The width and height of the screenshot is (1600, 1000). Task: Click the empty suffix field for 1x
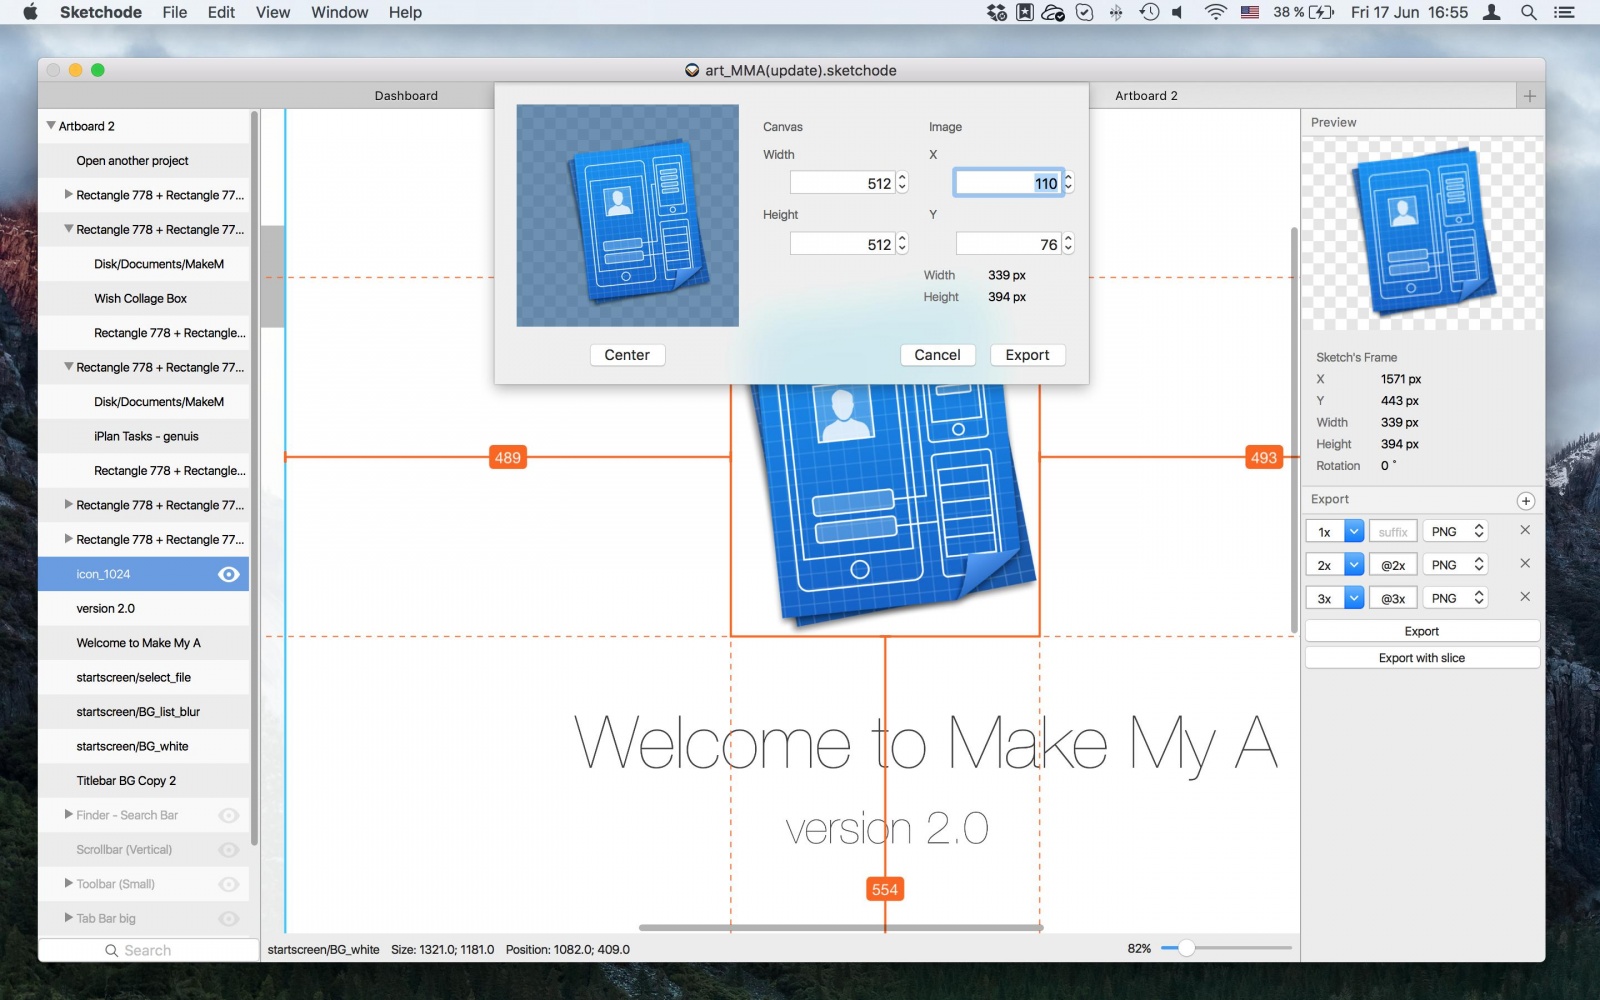[x=1393, y=532]
